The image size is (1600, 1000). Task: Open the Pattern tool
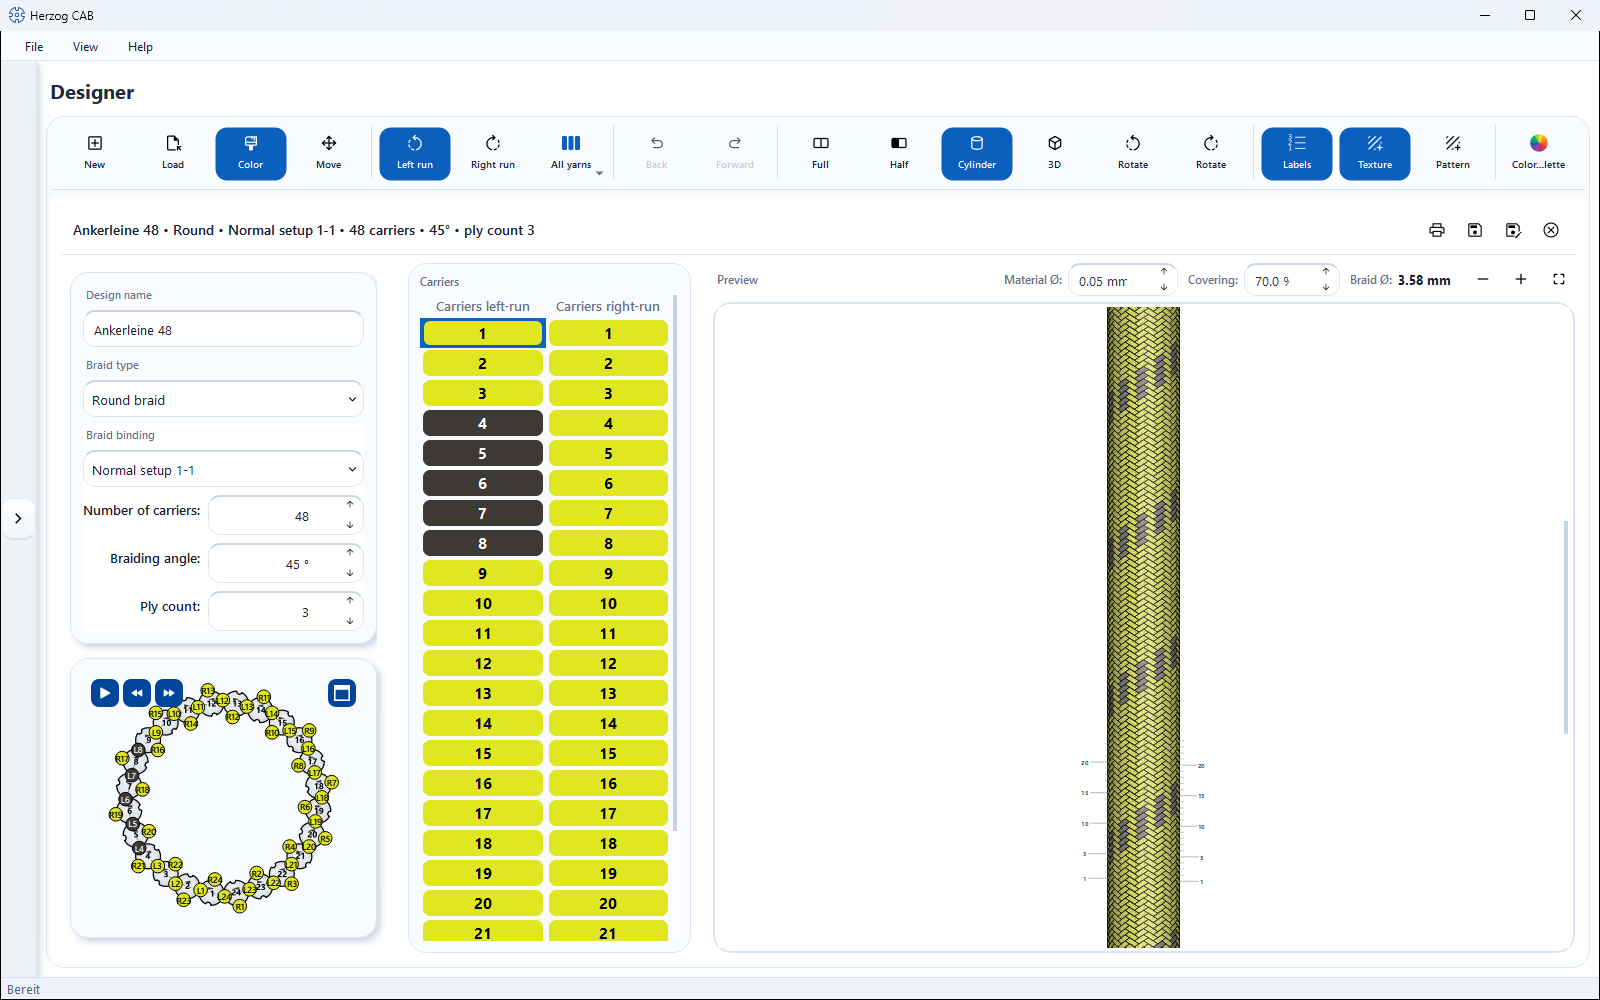coord(1453,153)
